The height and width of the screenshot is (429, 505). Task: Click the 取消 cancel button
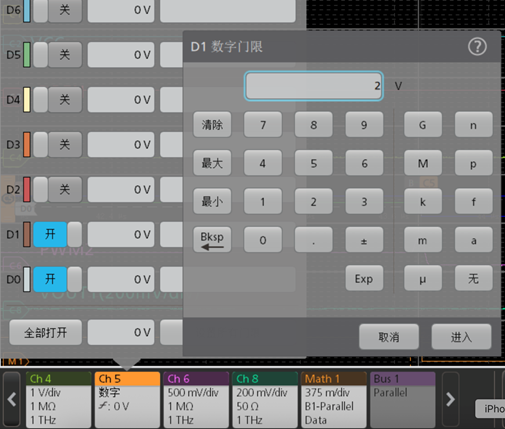pyautogui.click(x=389, y=337)
